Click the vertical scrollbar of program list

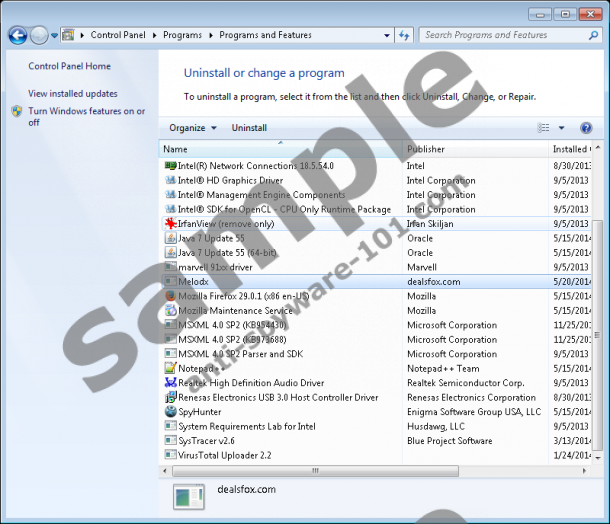coord(598,300)
